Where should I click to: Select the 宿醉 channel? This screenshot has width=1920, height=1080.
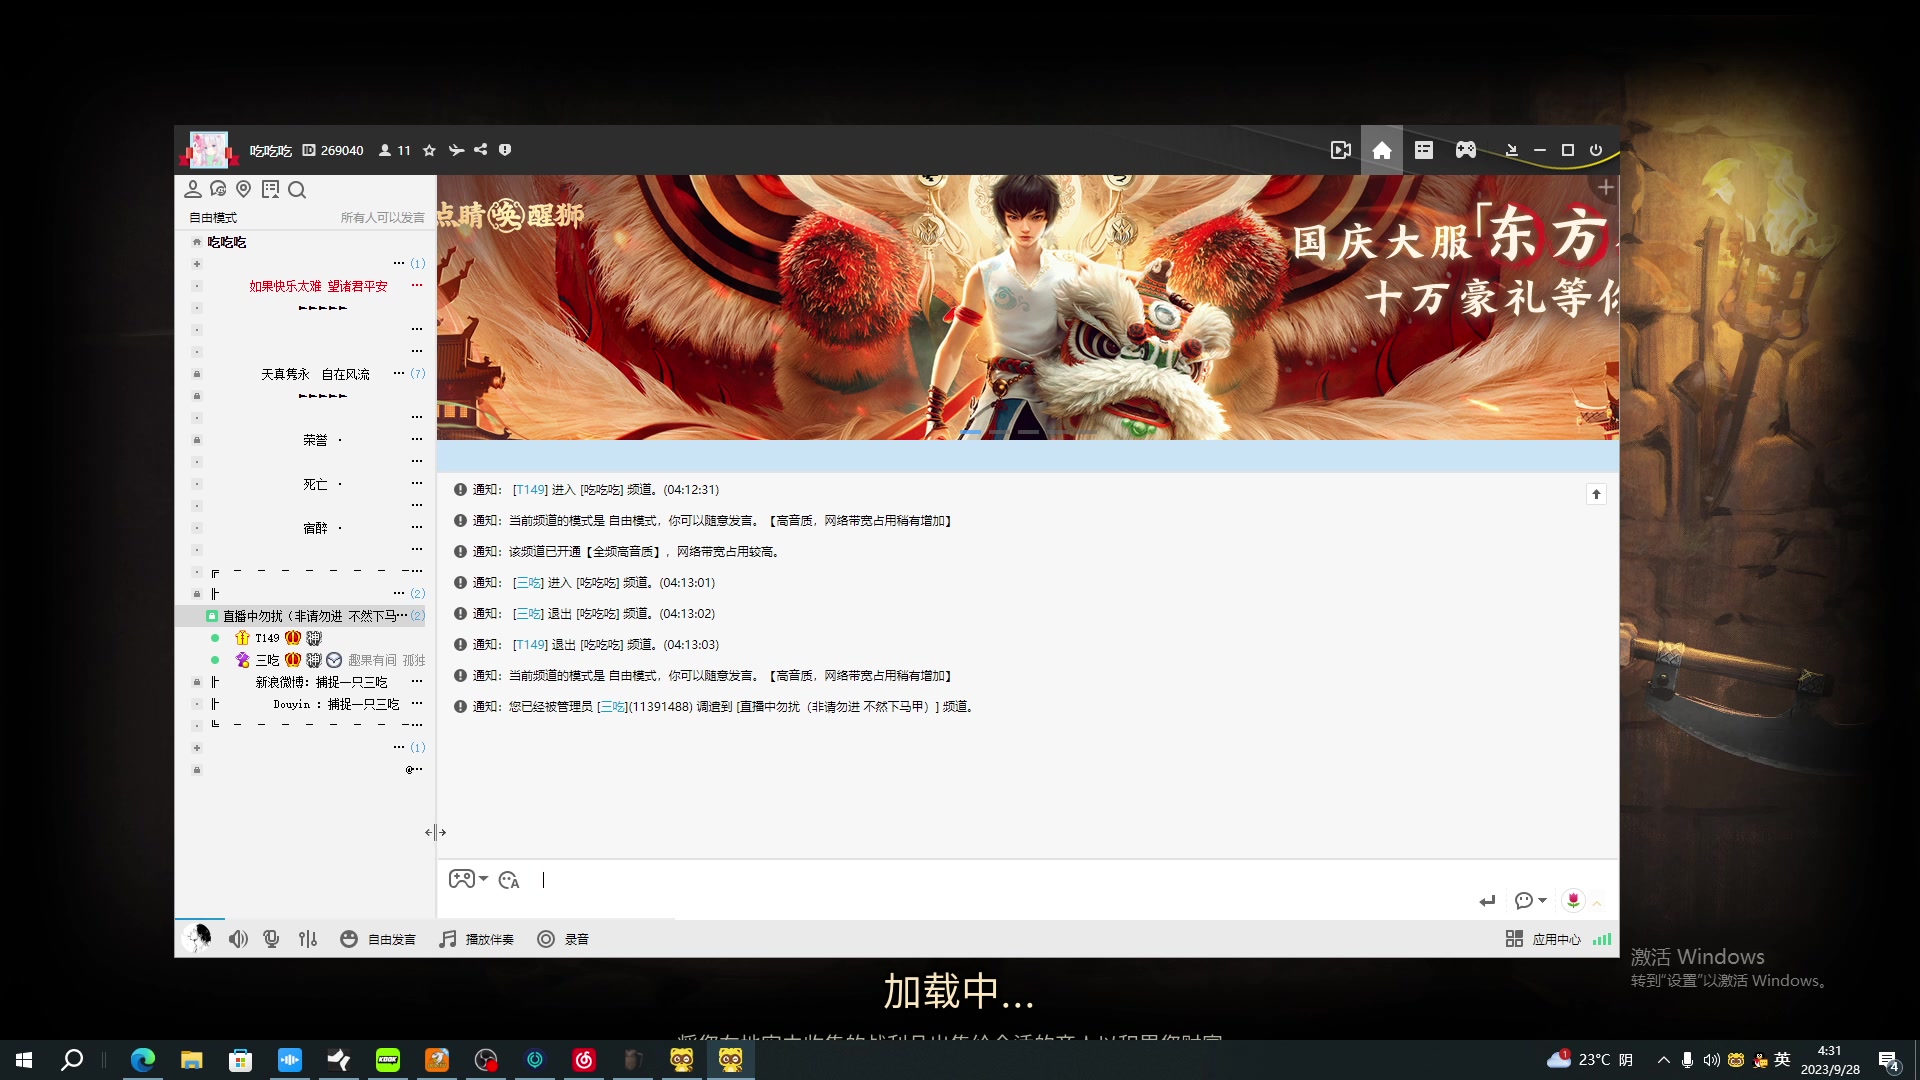[x=315, y=528]
